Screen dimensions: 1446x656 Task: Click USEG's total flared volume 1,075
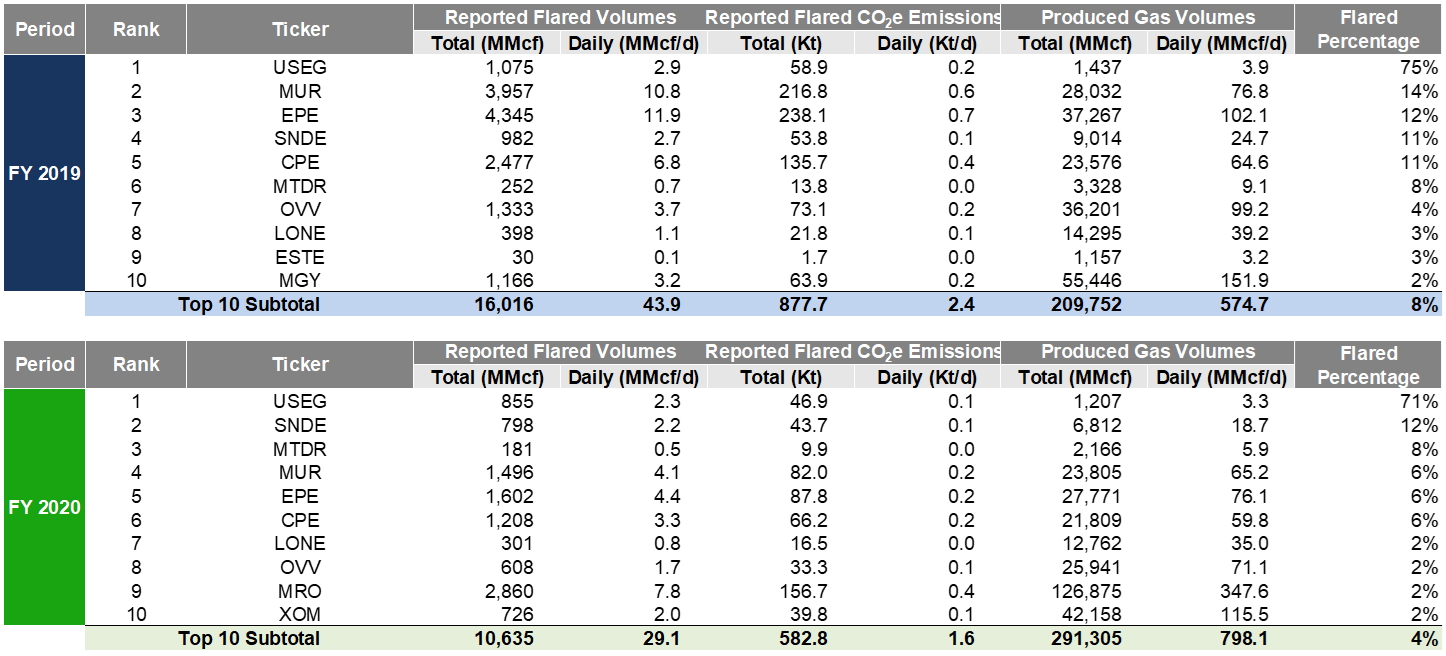510,67
